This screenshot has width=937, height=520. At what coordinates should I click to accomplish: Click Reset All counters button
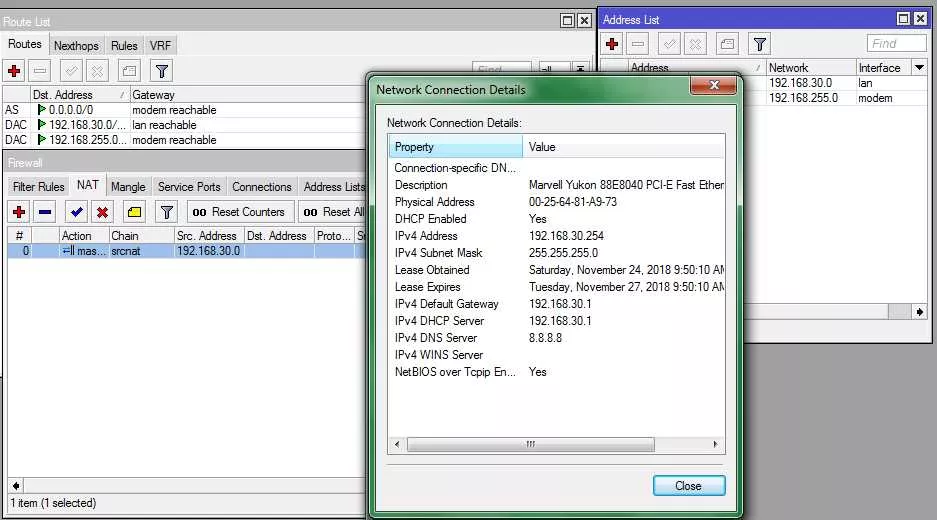(x=332, y=212)
